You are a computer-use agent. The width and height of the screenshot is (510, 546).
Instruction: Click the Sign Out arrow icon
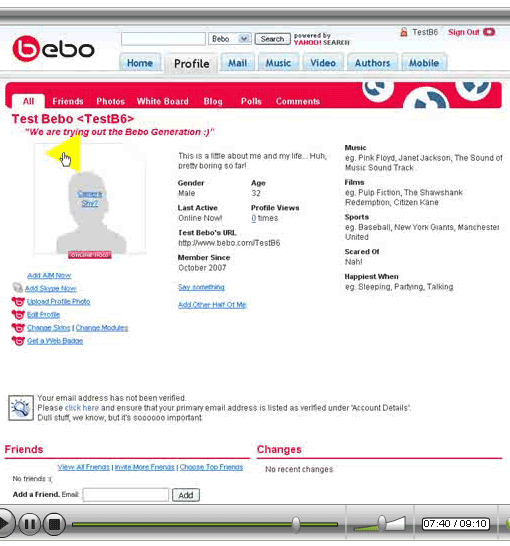489,32
